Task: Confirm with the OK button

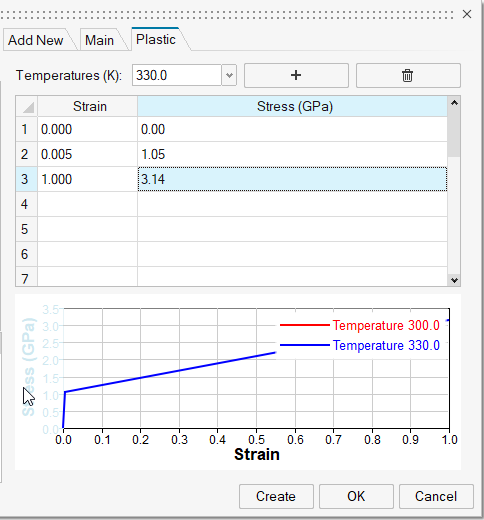Action: (356, 496)
